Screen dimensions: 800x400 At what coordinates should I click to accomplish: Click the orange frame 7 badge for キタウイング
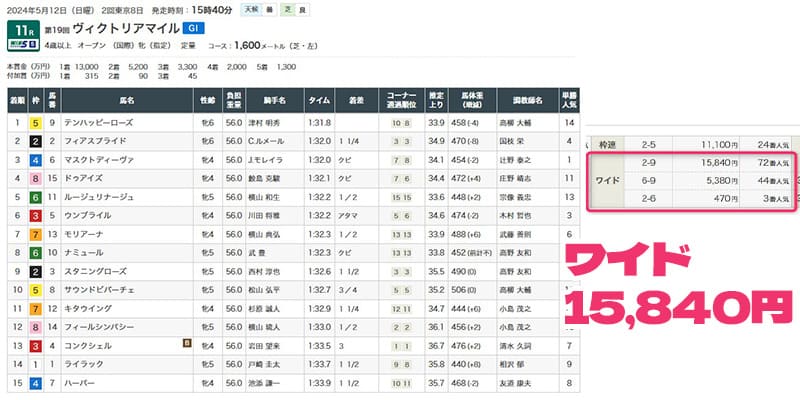click(35, 309)
